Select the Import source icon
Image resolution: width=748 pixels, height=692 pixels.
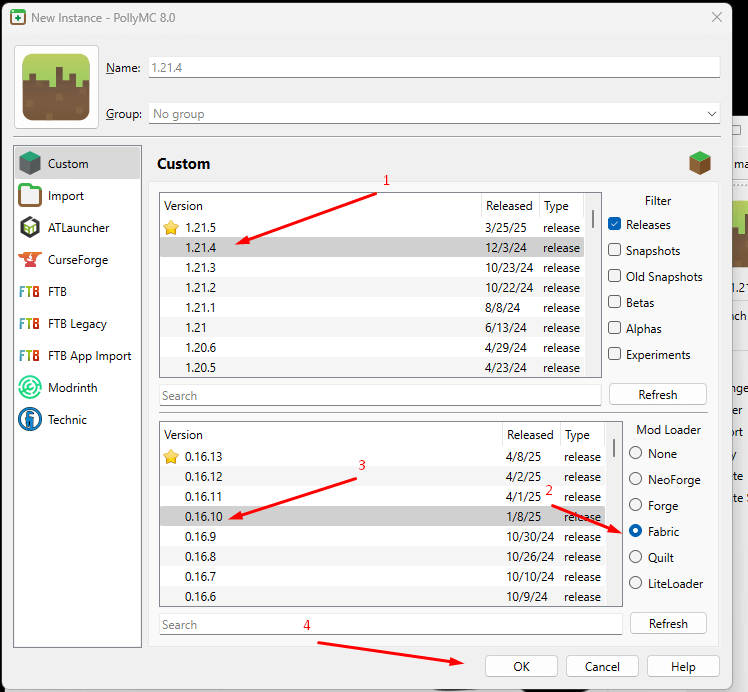(x=30, y=196)
